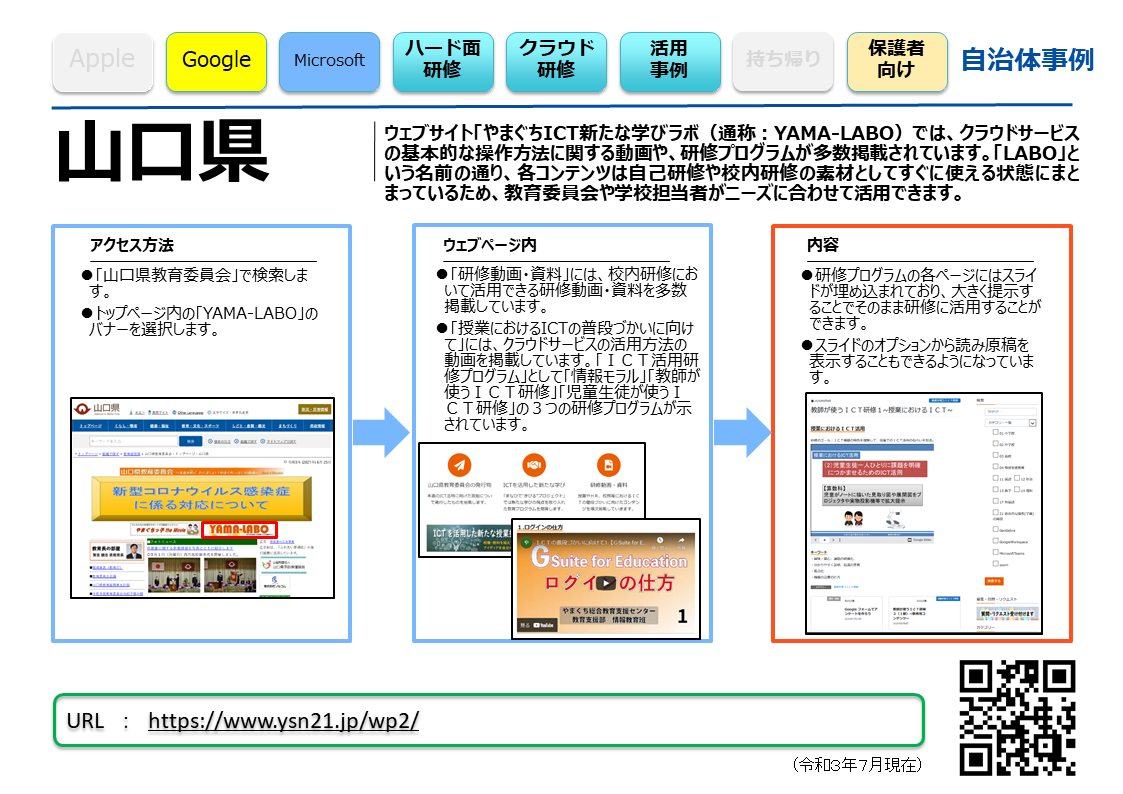Click the 山口県 logo in site screenshot
The image size is (1123, 794).
coord(97,408)
